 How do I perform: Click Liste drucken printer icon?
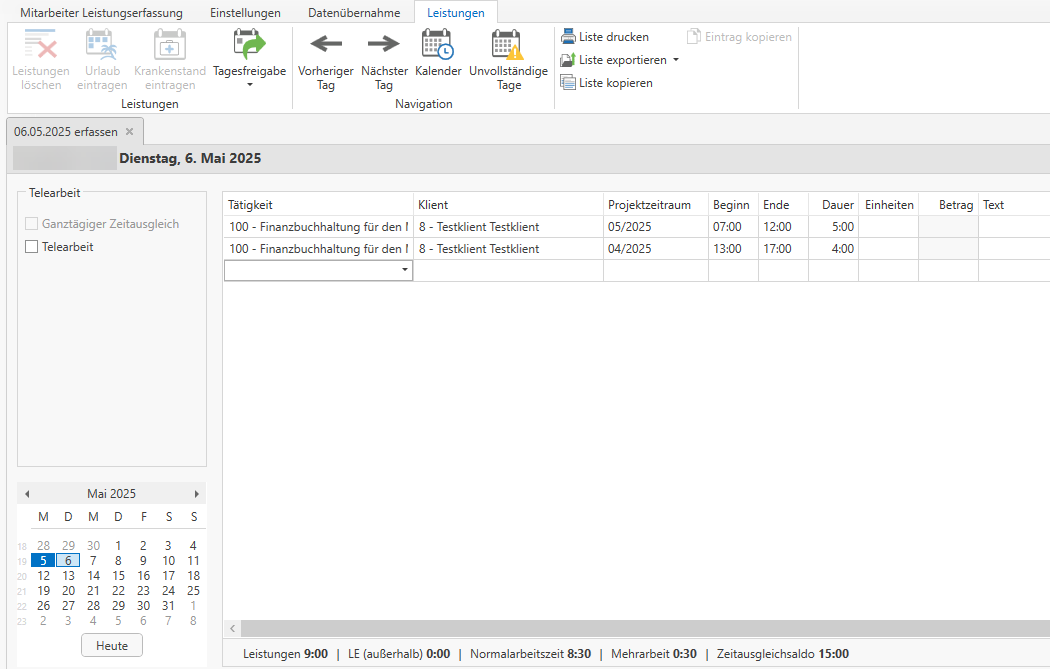coord(568,37)
